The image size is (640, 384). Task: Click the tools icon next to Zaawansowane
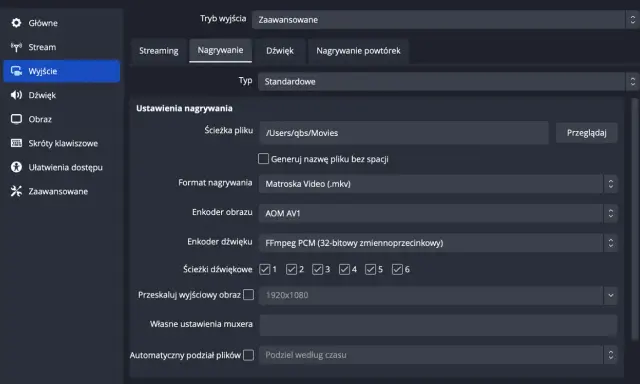coord(16,191)
